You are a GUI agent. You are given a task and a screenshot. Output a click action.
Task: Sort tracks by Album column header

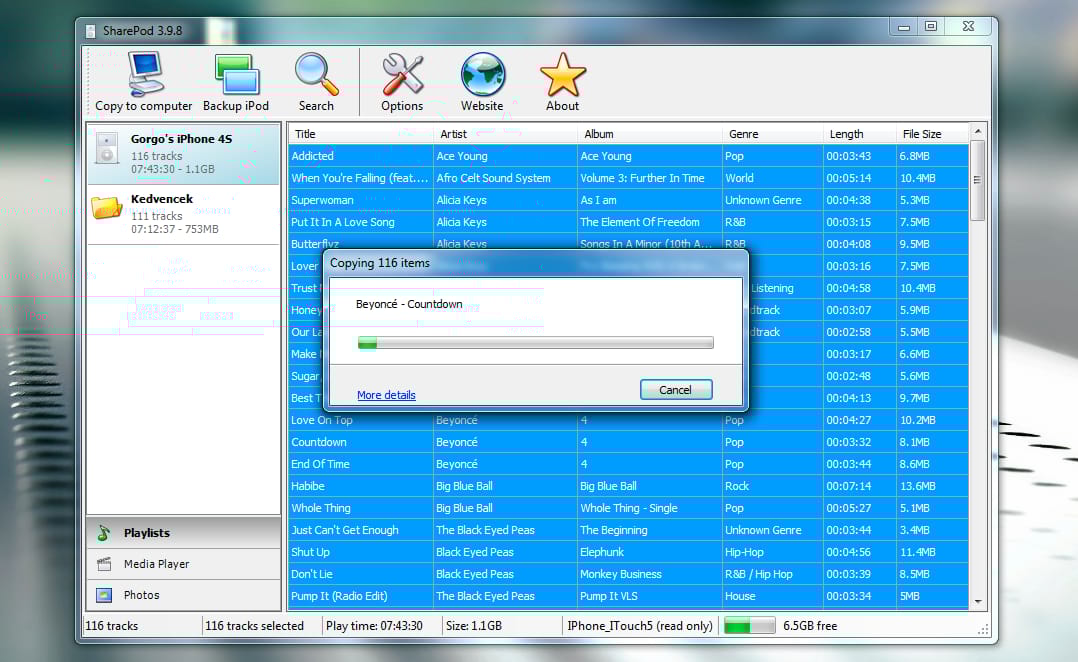click(x=650, y=134)
